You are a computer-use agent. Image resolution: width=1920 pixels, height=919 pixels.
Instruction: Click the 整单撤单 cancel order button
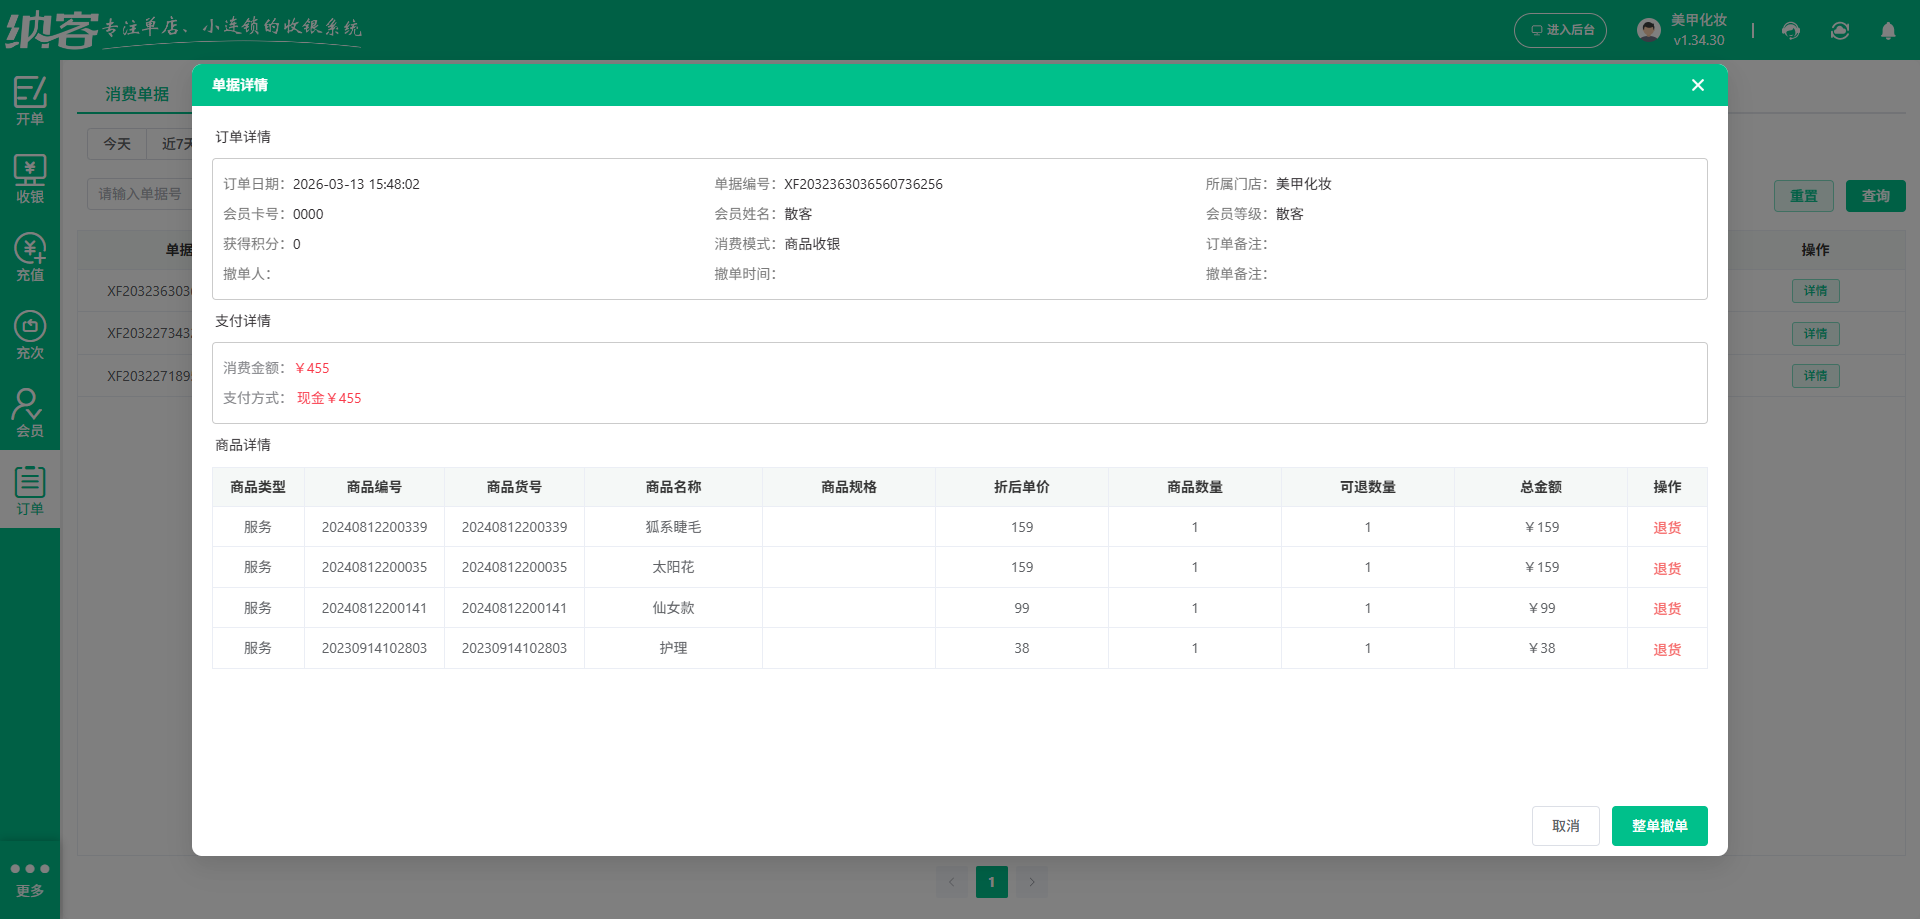1659,825
